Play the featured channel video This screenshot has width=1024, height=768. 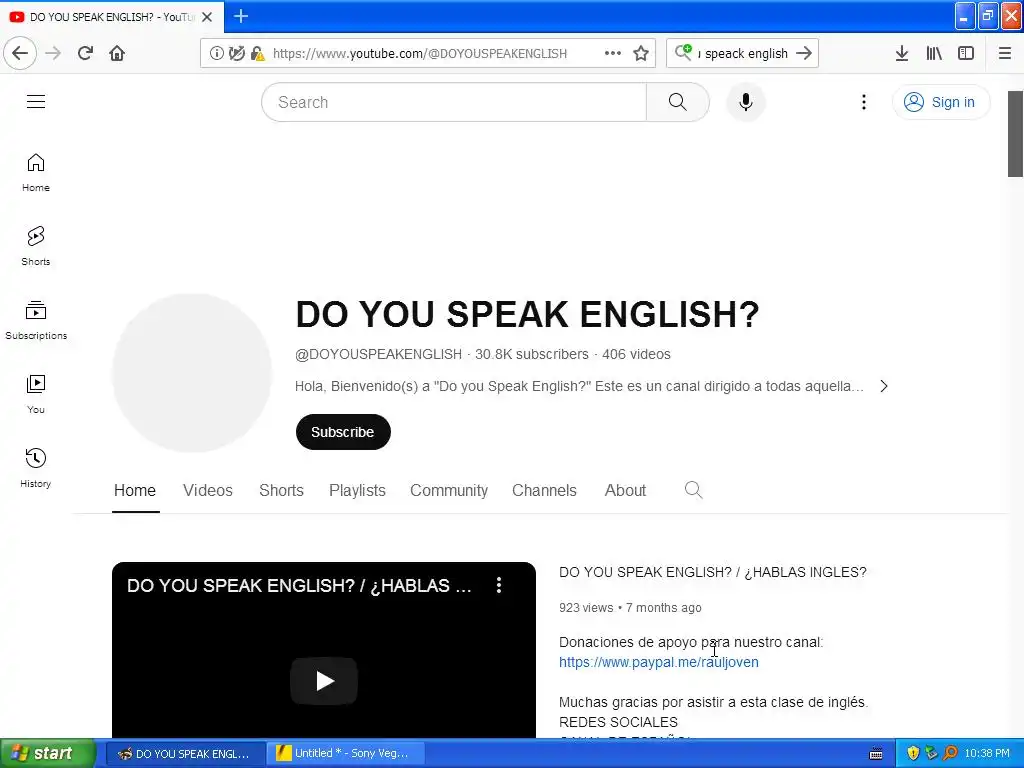click(324, 680)
